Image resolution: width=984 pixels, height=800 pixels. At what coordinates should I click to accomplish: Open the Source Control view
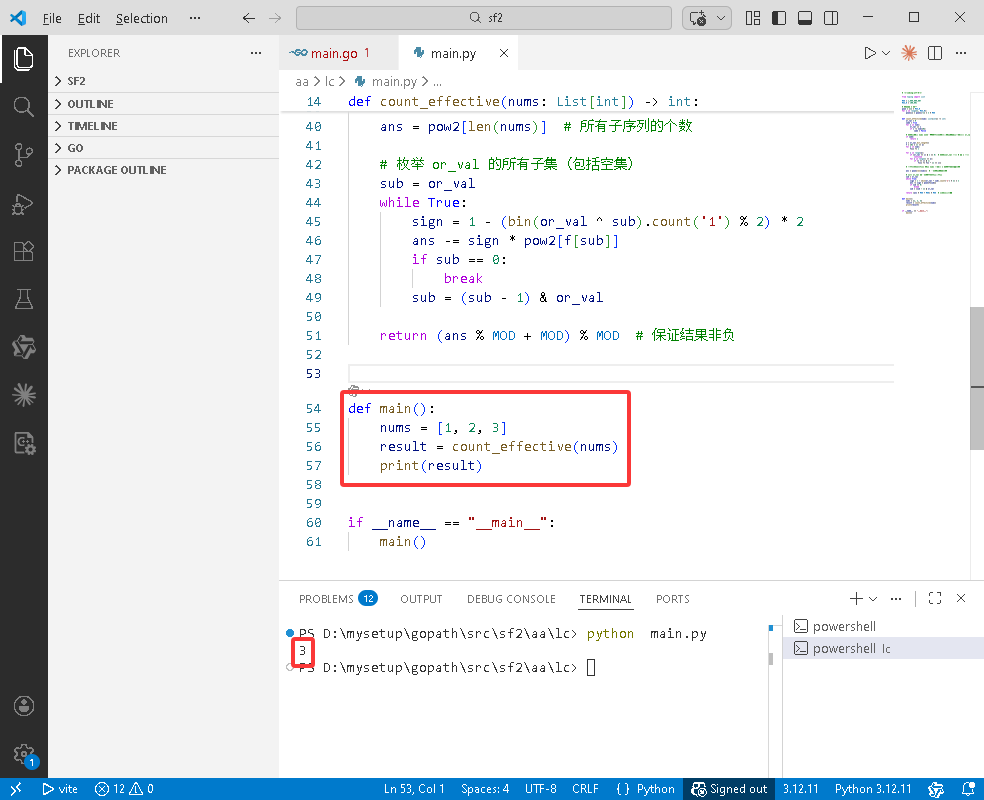click(23, 155)
